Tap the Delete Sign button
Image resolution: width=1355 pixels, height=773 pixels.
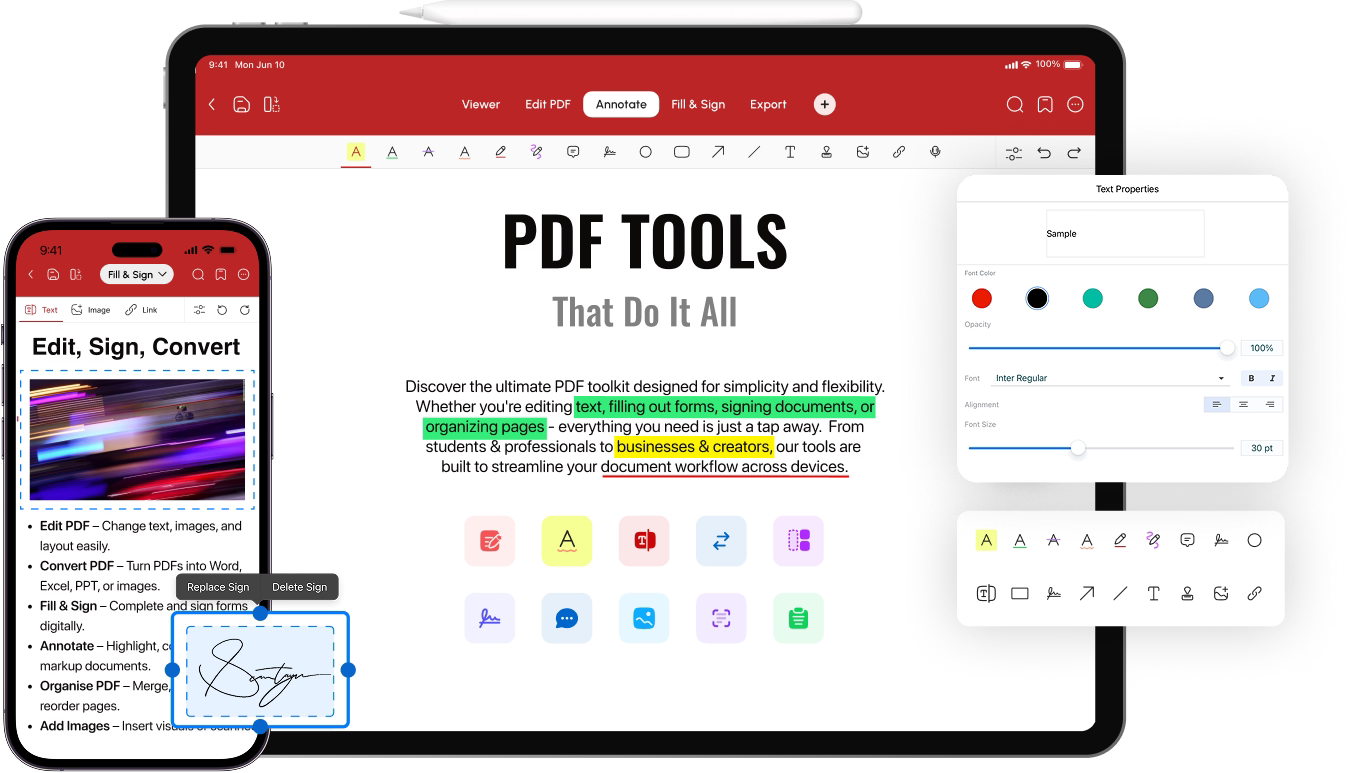point(300,587)
